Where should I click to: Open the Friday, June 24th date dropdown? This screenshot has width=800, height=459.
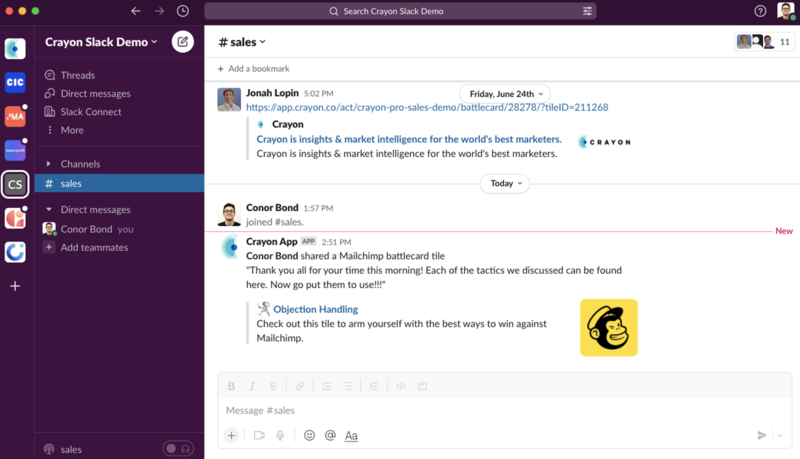coord(507,94)
